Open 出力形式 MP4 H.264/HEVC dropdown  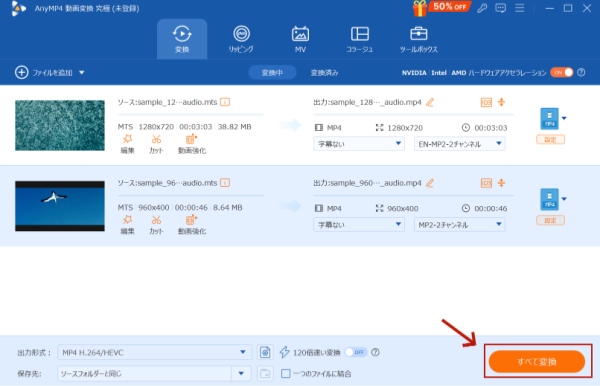(x=155, y=352)
